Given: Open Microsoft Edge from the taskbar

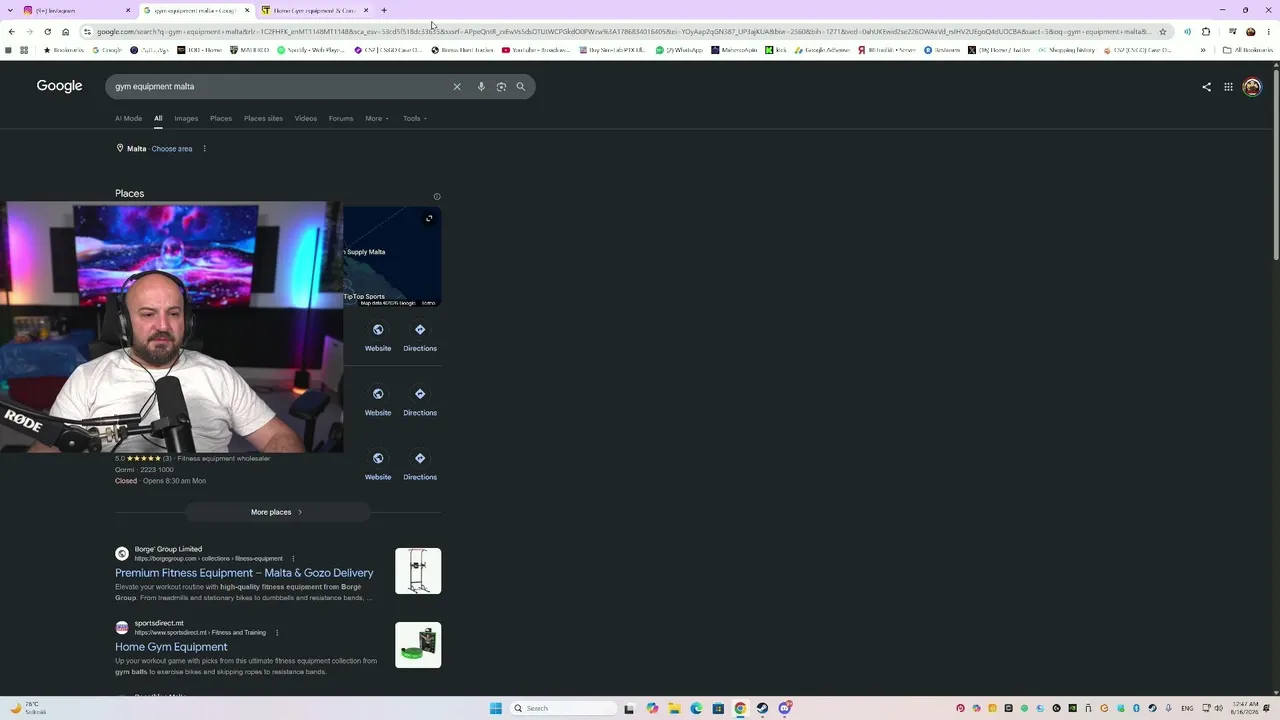Looking at the screenshot, I should tap(696, 709).
